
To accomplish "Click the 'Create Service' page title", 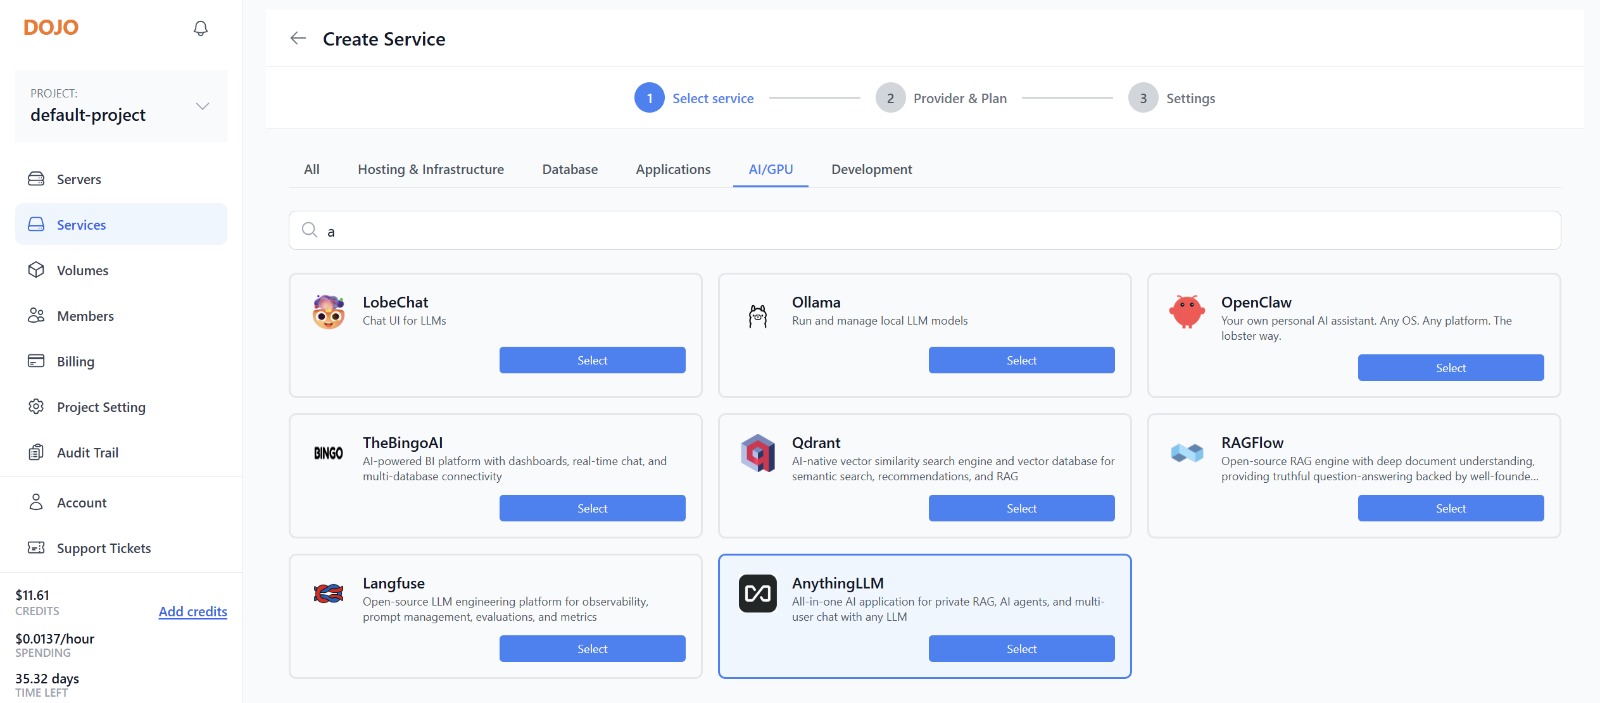I will point(384,39).
